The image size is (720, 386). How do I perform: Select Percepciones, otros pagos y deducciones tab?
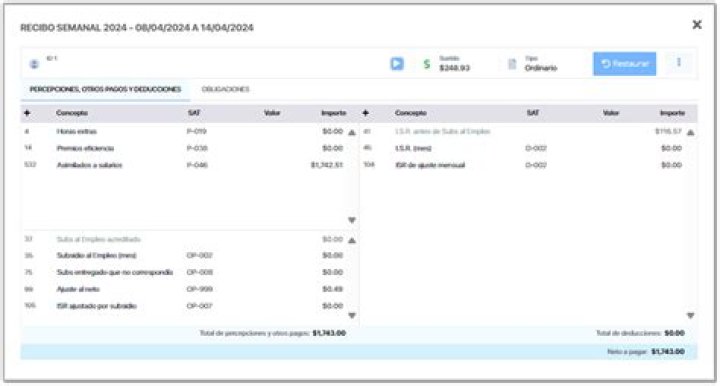pos(105,89)
